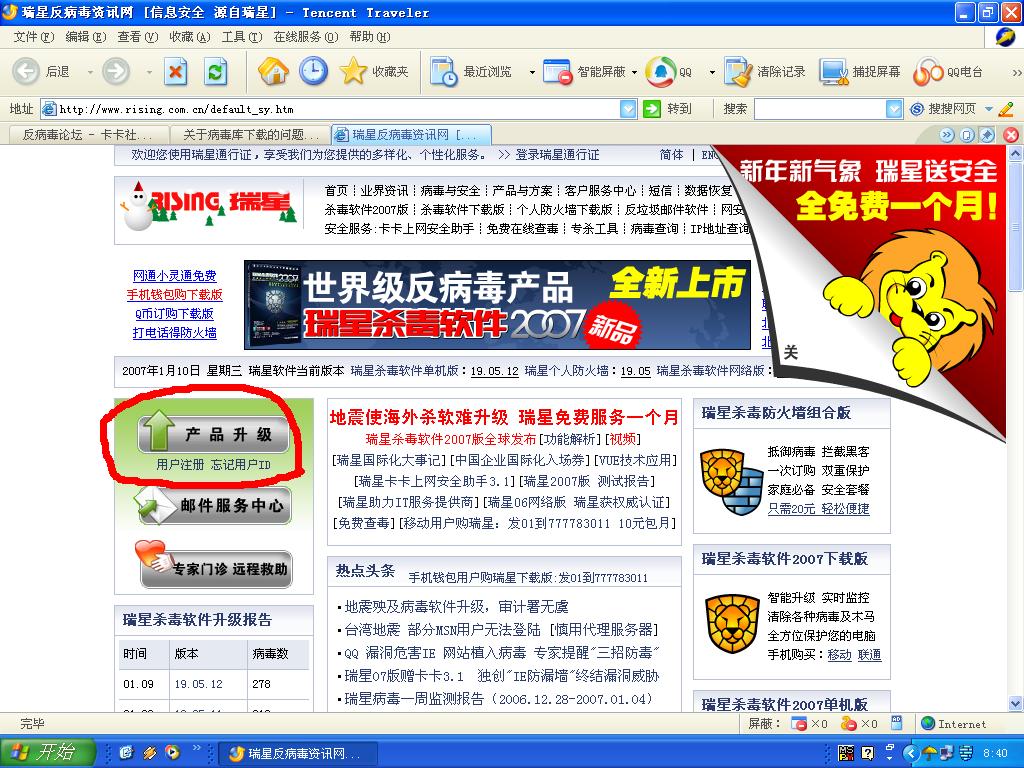
Task: Click the 瑞星反病毒资讯网 taskbar window button
Action: pyautogui.click(x=297, y=754)
